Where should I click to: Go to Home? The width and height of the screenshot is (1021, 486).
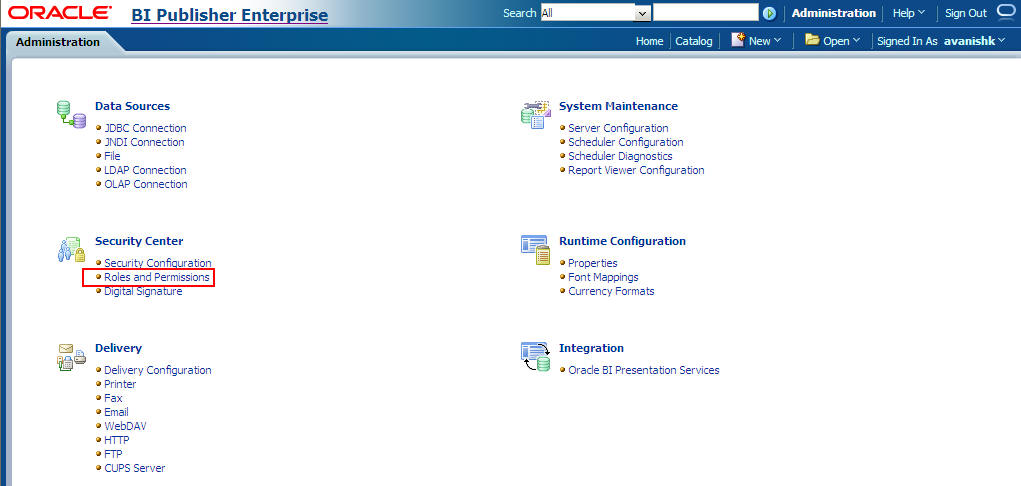coord(649,41)
